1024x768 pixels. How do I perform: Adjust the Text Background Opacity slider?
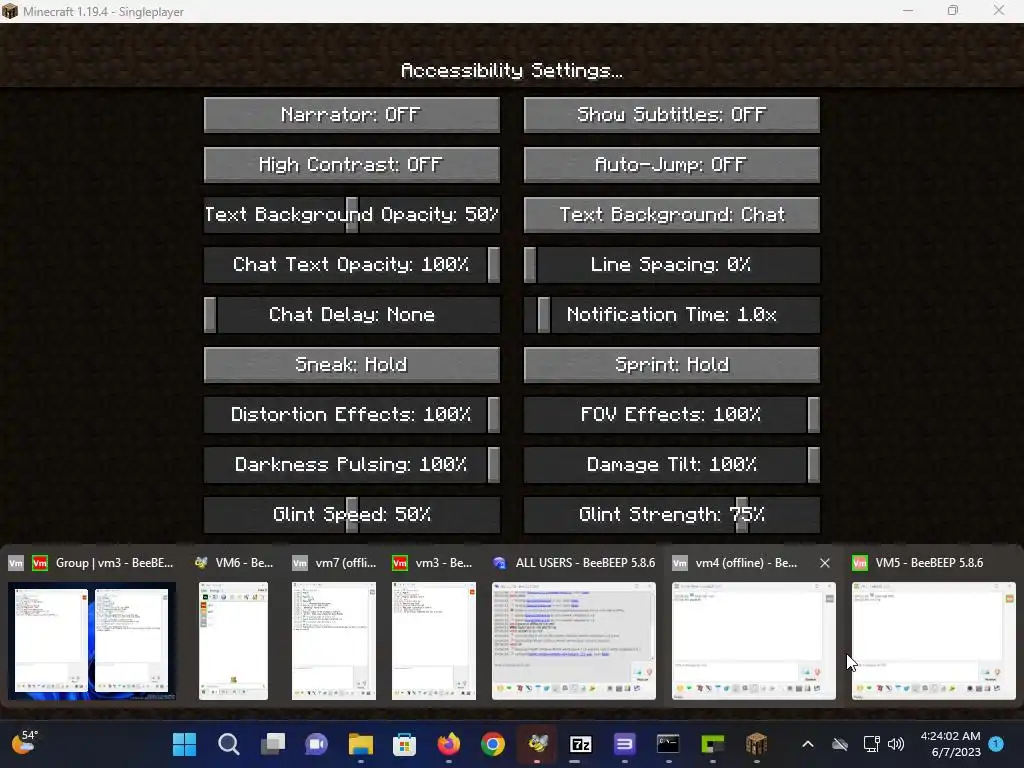pyautogui.click(x=351, y=215)
